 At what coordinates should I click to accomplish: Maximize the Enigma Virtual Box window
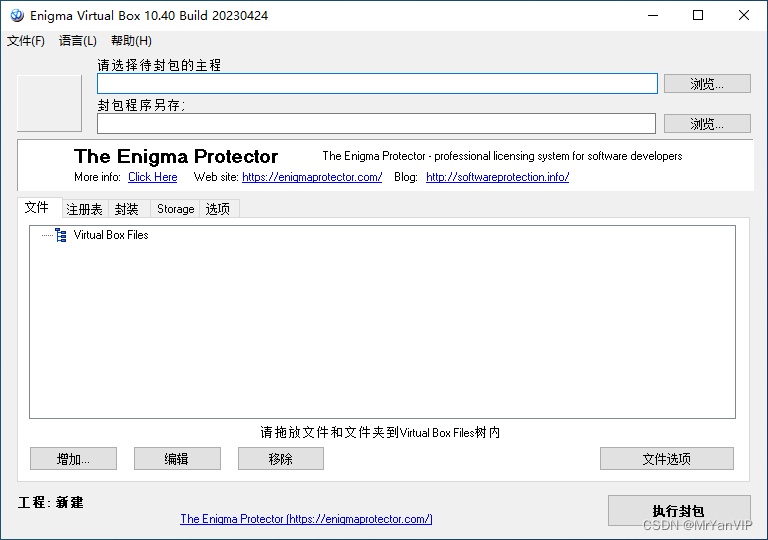(698, 16)
